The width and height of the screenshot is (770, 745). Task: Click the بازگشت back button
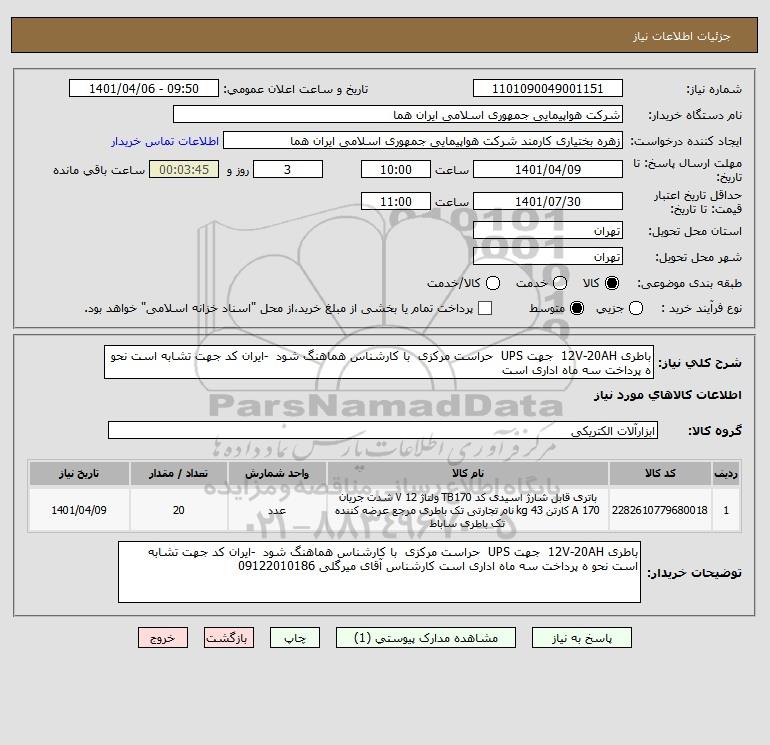[229, 638]
